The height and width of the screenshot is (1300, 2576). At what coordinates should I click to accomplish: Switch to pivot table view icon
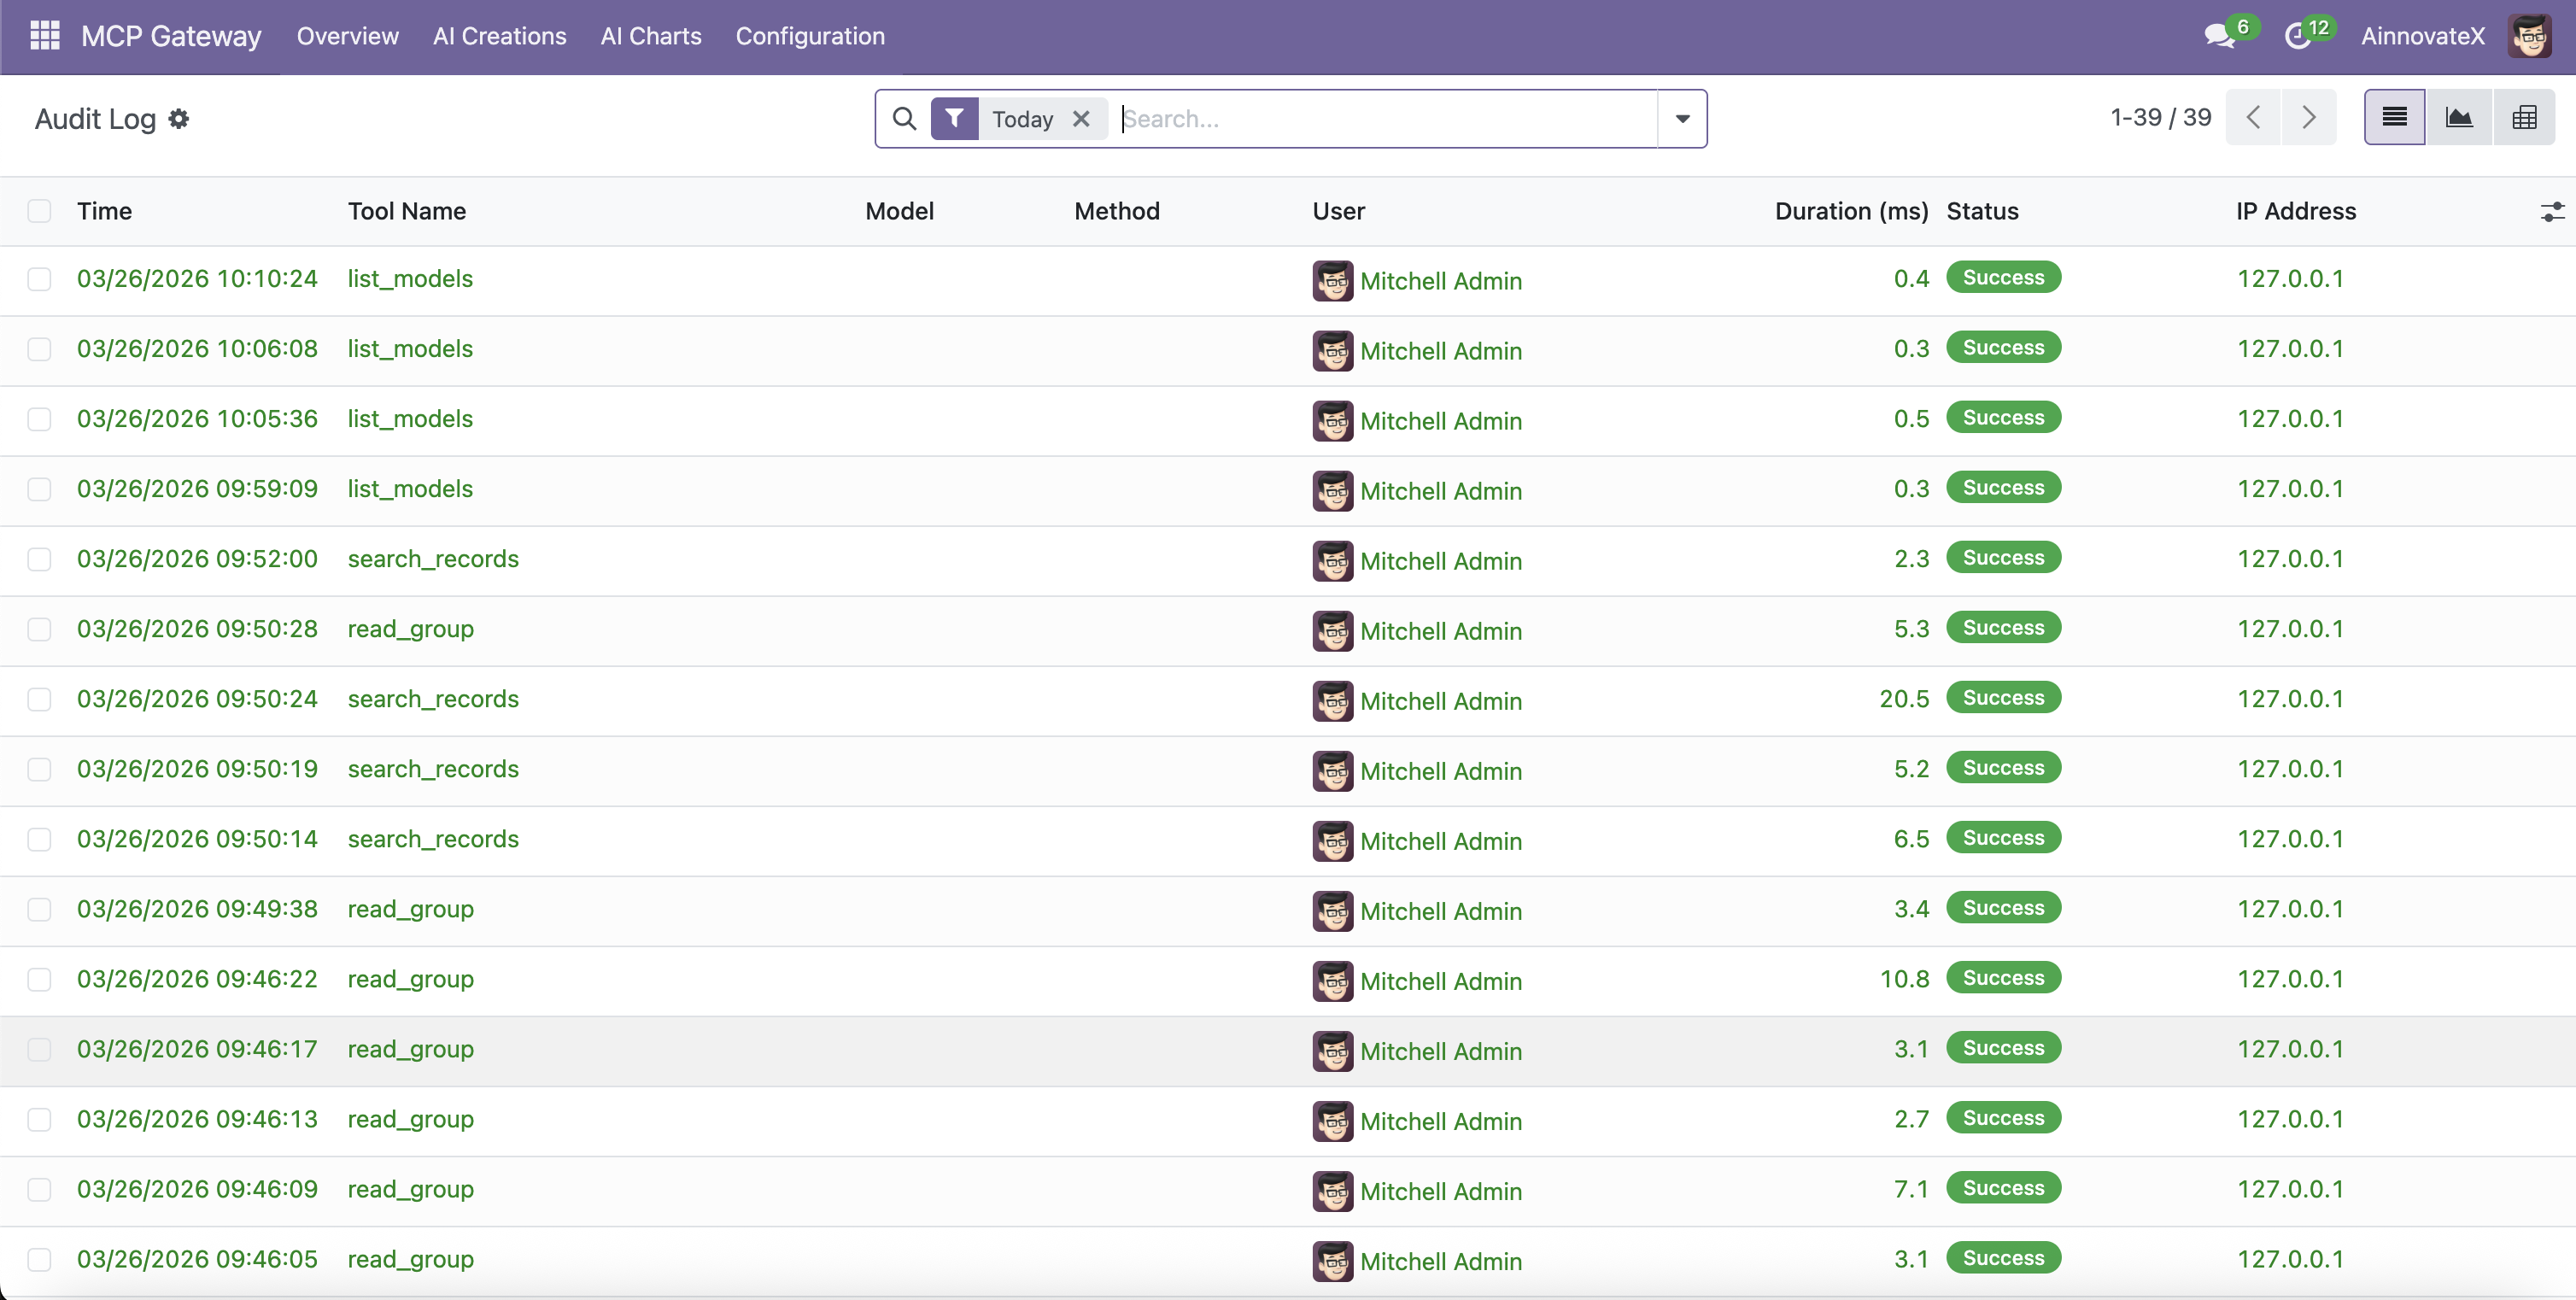(x=2524, y=118)
